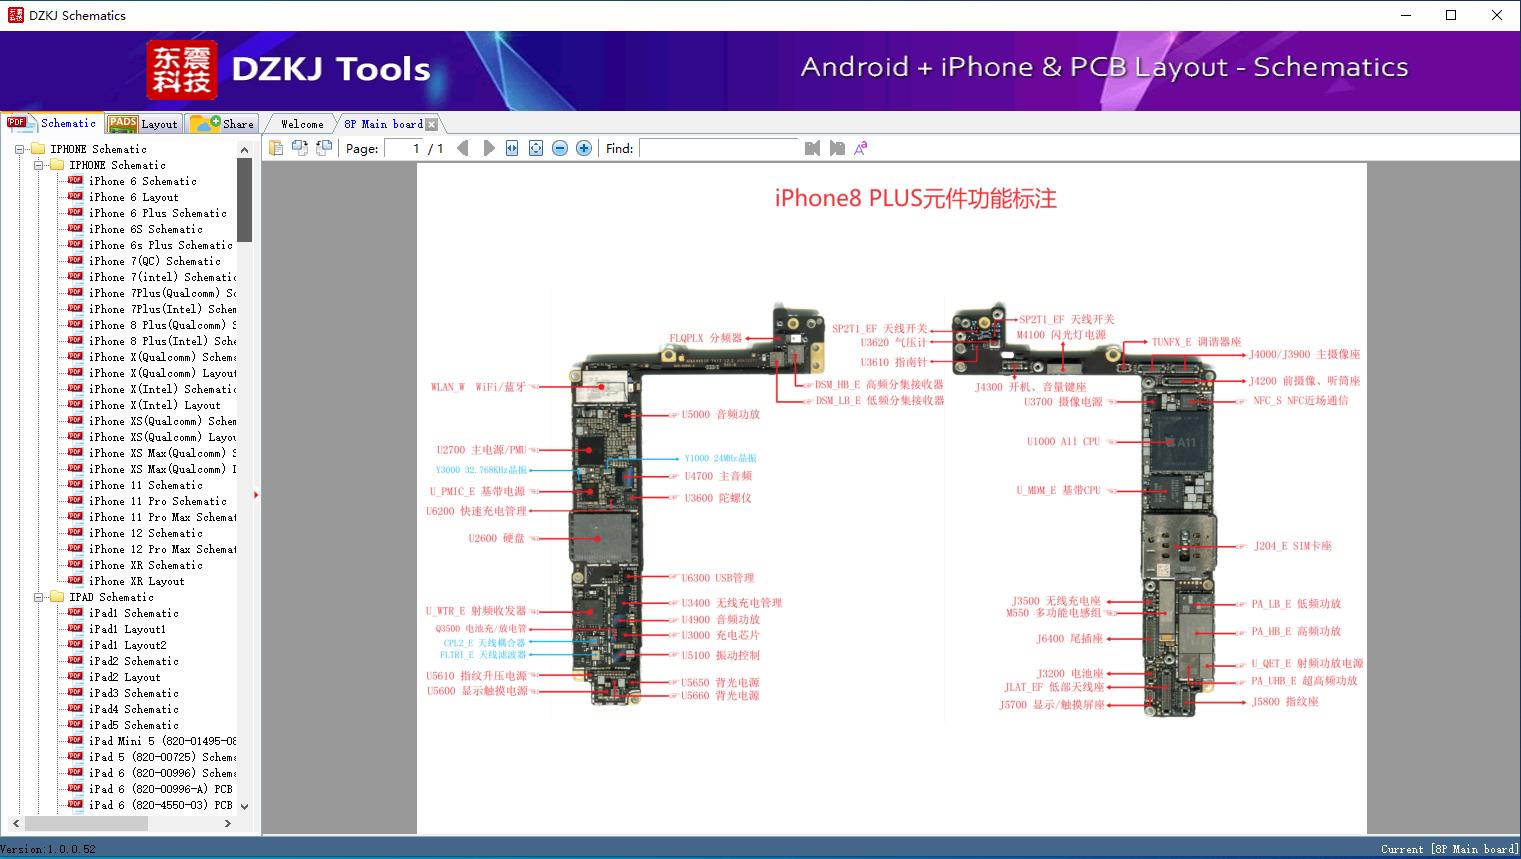Open iPhone 6 Plus Schematic
1521x859 pixels.
(x=157, y=213)
